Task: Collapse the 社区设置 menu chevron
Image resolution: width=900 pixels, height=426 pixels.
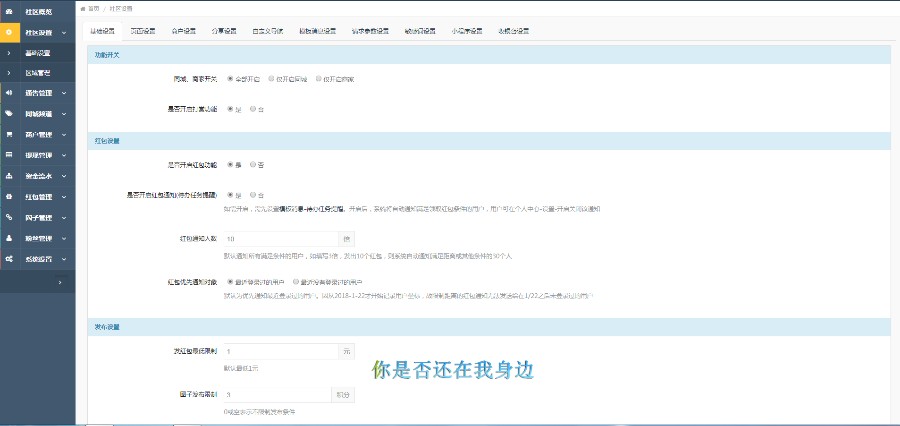Action: 64,33
